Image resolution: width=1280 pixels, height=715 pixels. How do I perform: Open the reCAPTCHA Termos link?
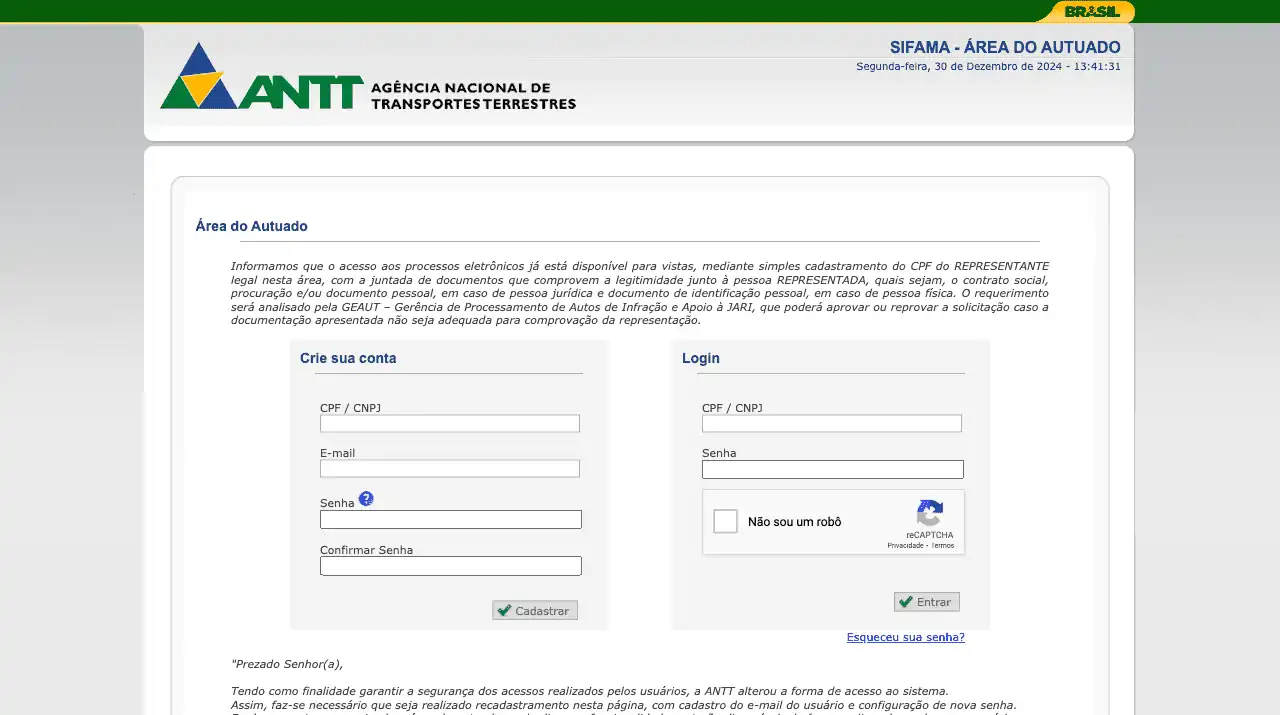[x=943, y=545]
